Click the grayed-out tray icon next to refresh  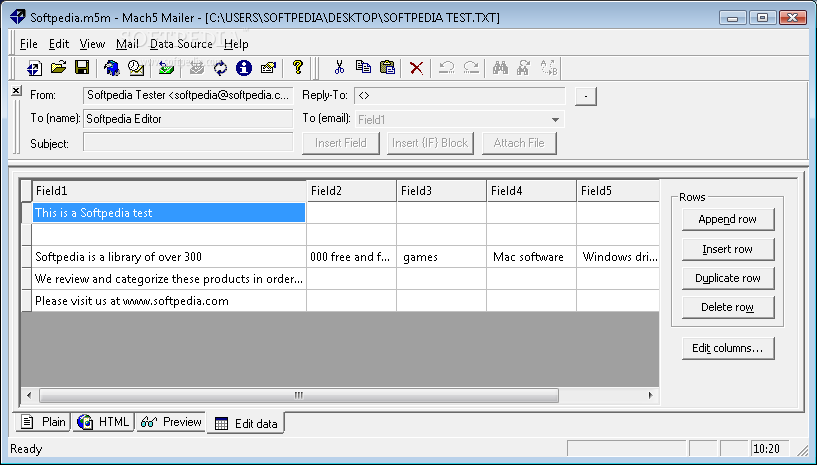[196, 68]
